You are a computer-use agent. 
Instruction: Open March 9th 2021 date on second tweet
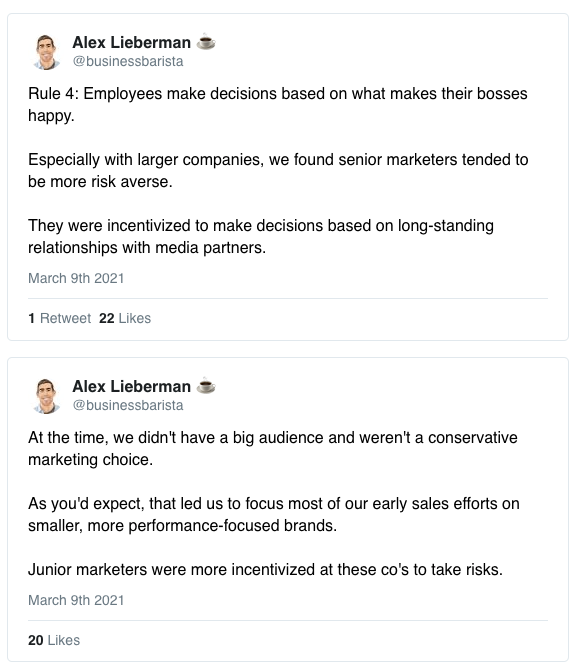(x=76, y=600)
